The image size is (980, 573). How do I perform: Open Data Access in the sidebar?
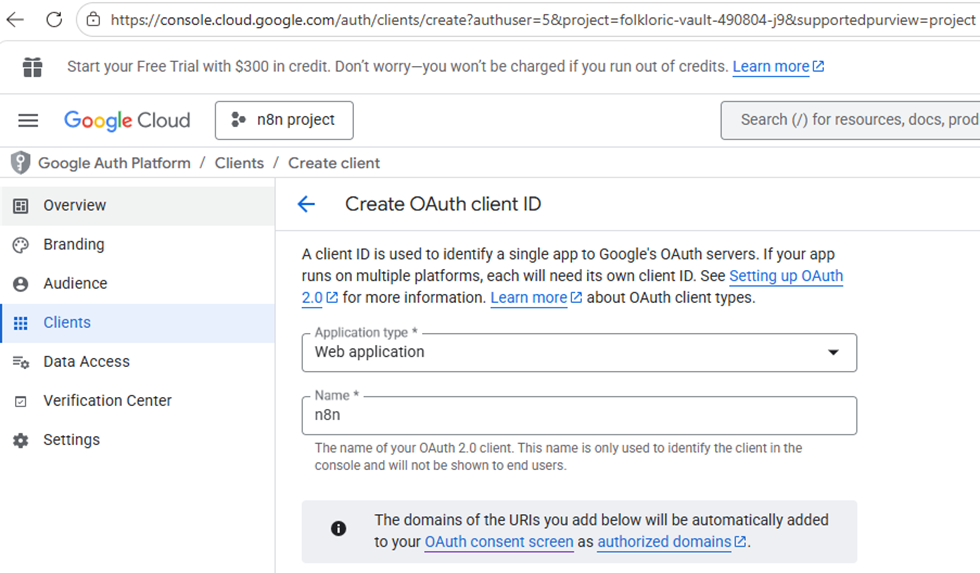click(86, 361)
